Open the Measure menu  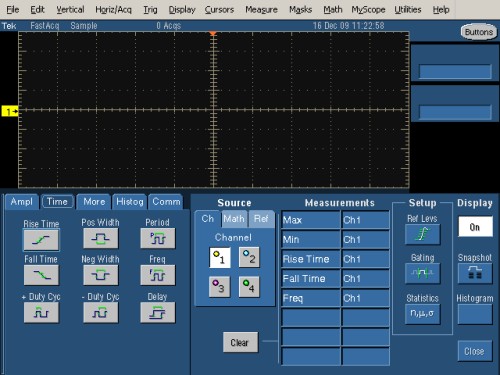coord(261,10)
